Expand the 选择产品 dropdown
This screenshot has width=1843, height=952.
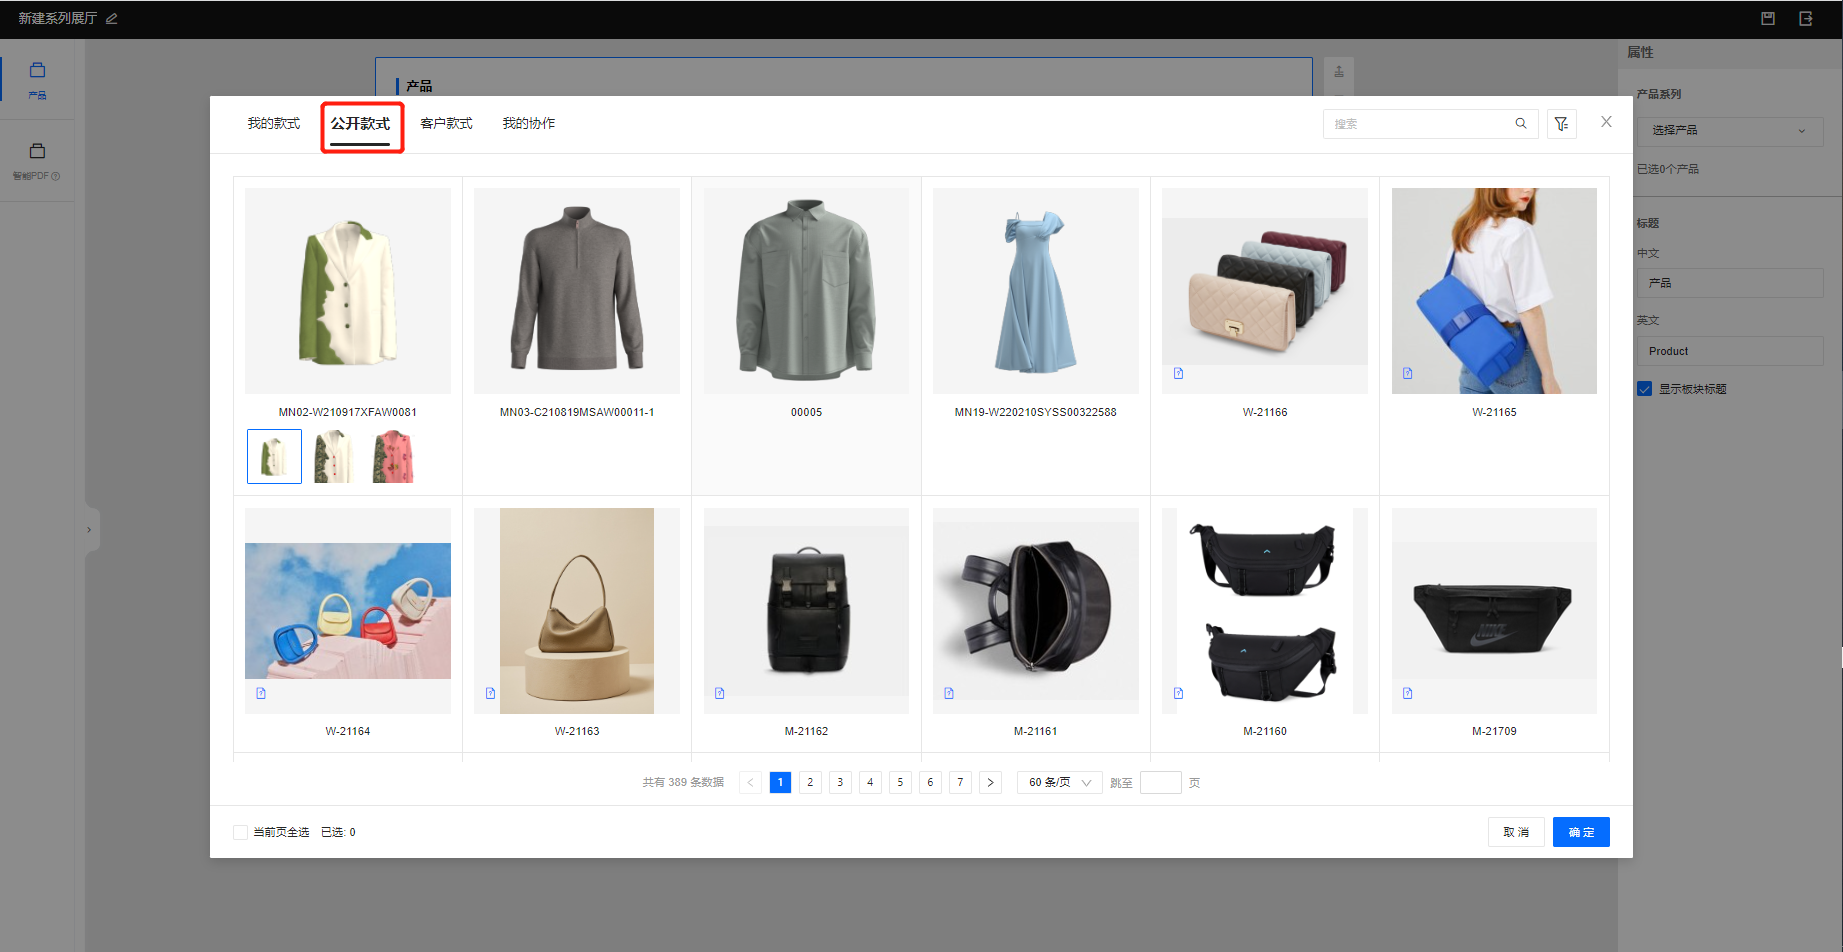1729,131
